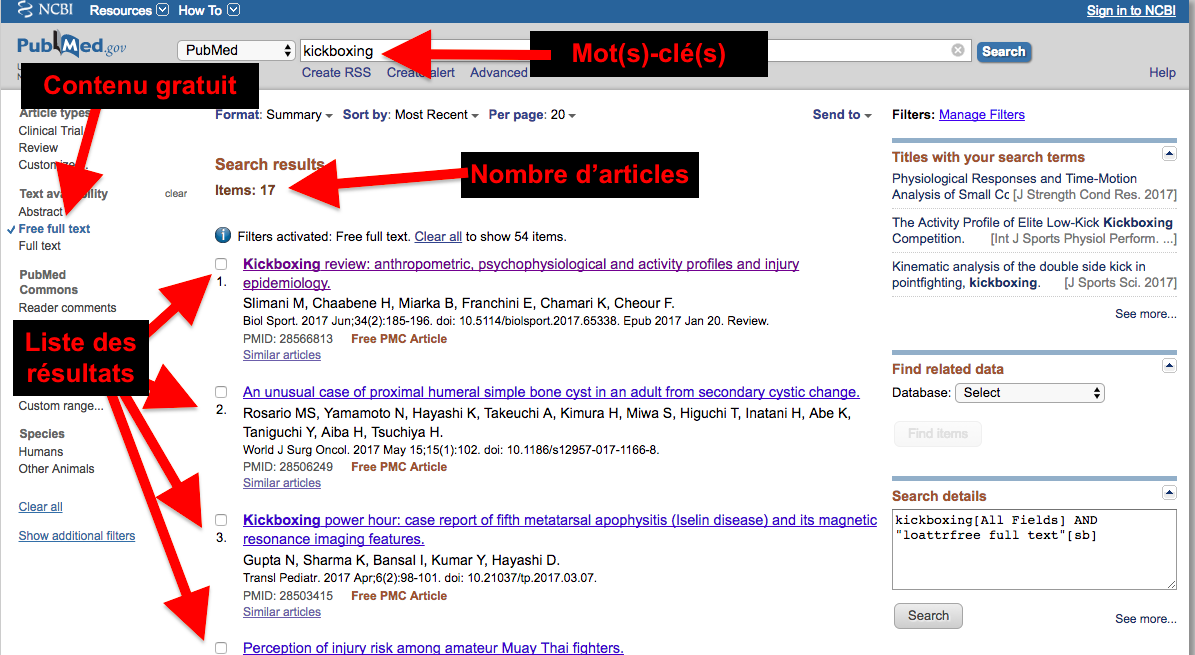This screenshot has width=1195, height=655.
Task: Click the NCBI logo in header
Action: [45, 10]
